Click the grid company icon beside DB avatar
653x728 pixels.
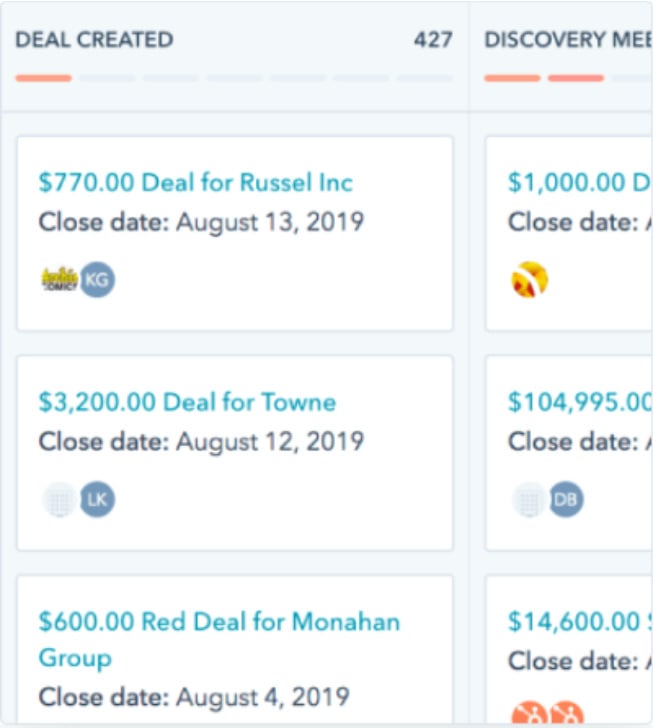(x=528, y=499)
